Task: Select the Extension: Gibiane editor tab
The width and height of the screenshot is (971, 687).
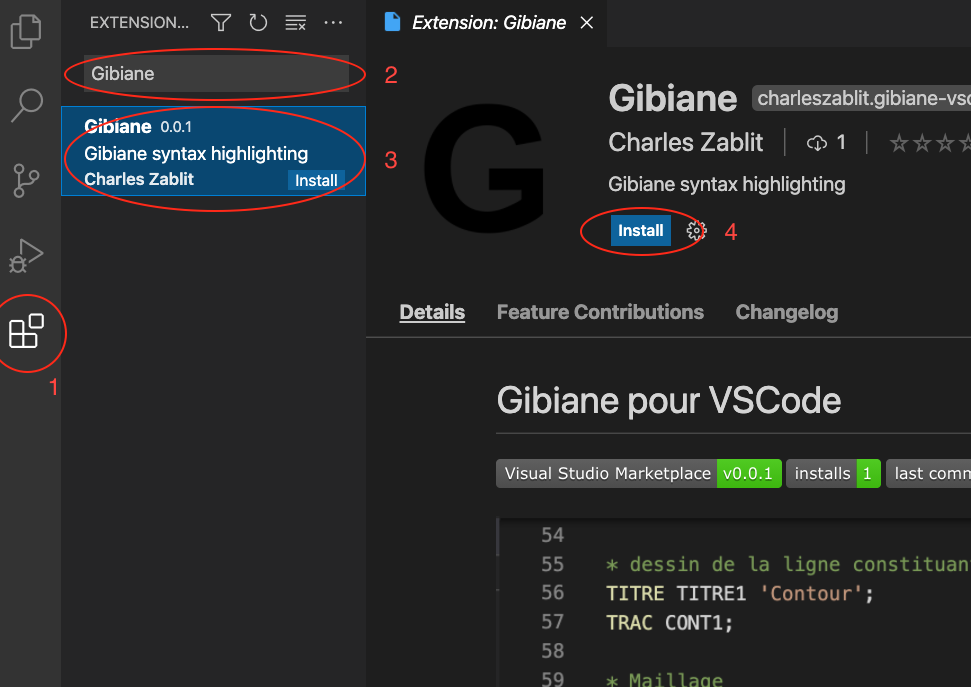Action: click(x=486, y=23)
